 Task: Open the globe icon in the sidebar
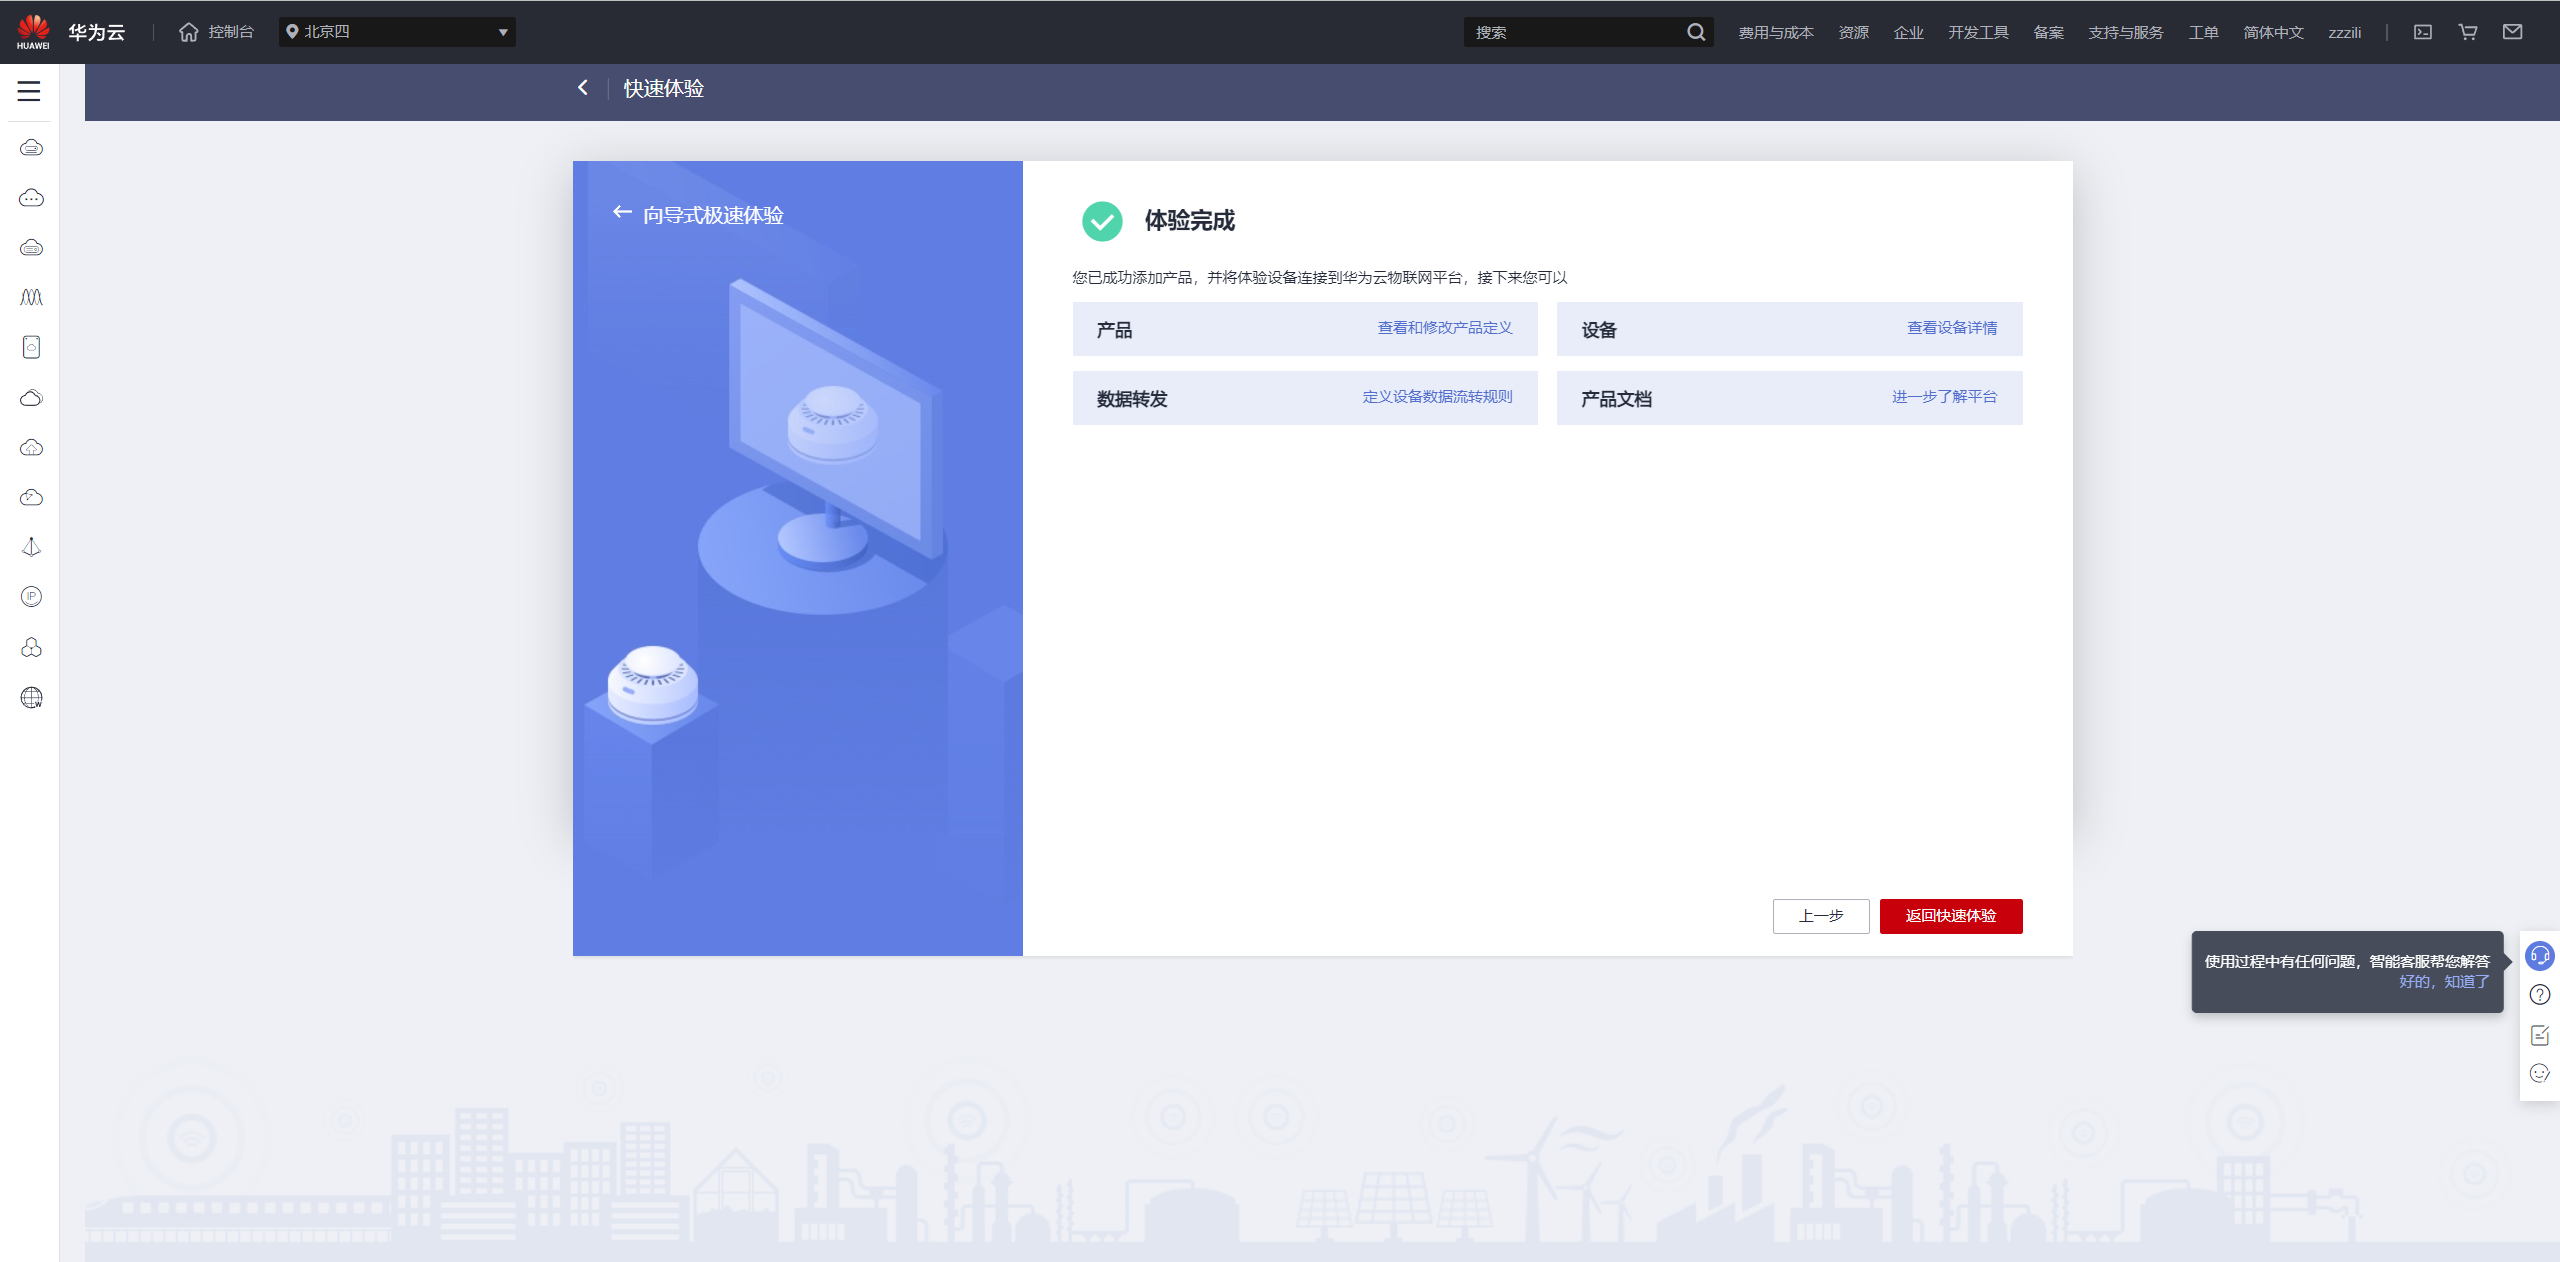pos(31,697)
